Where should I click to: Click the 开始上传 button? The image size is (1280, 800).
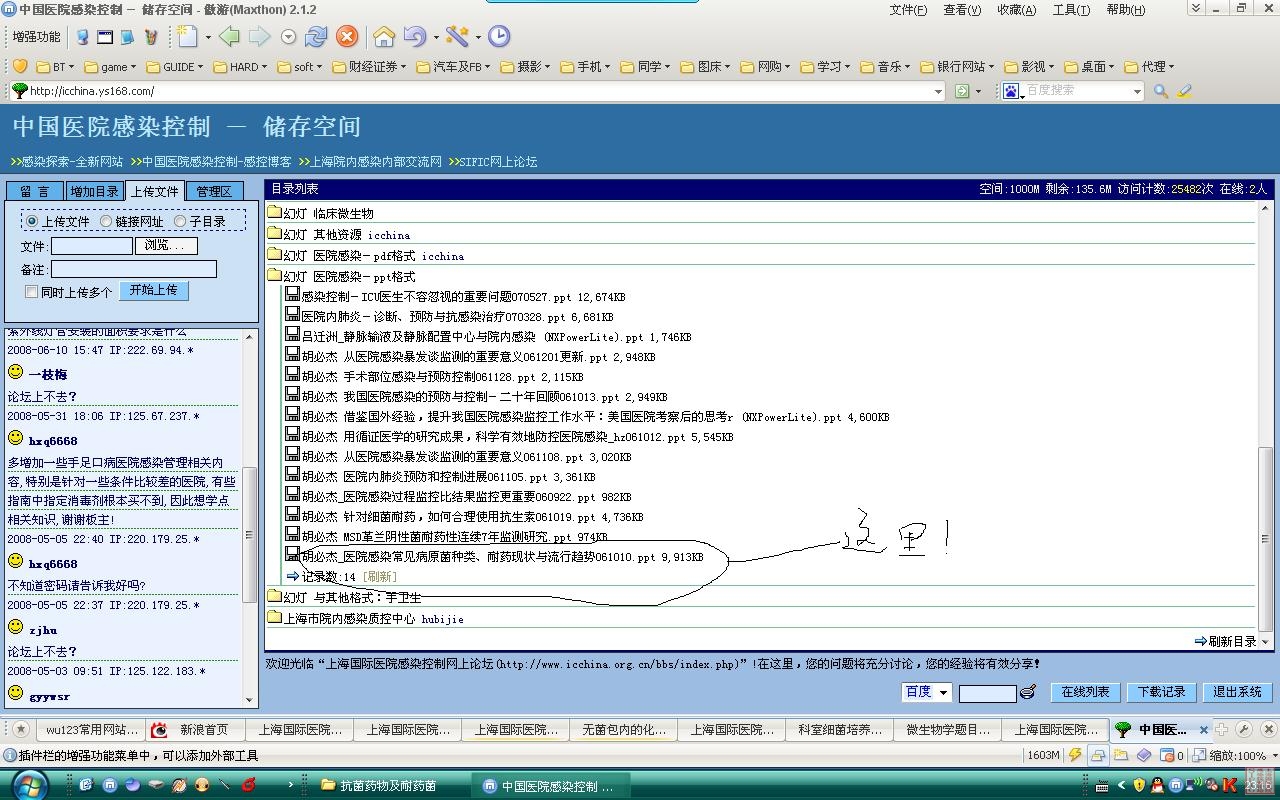point(153,290)
